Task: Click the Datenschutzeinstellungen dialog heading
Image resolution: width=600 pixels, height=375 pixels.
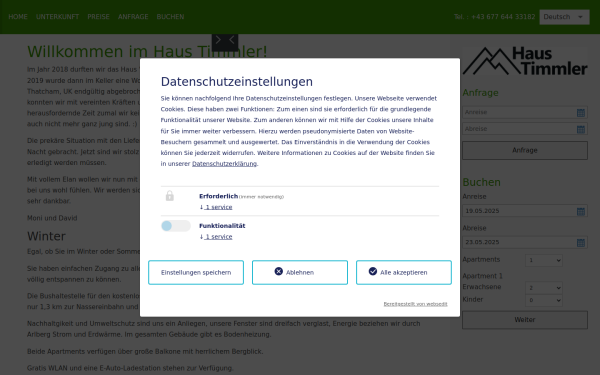Action: (x=237, y=82)
